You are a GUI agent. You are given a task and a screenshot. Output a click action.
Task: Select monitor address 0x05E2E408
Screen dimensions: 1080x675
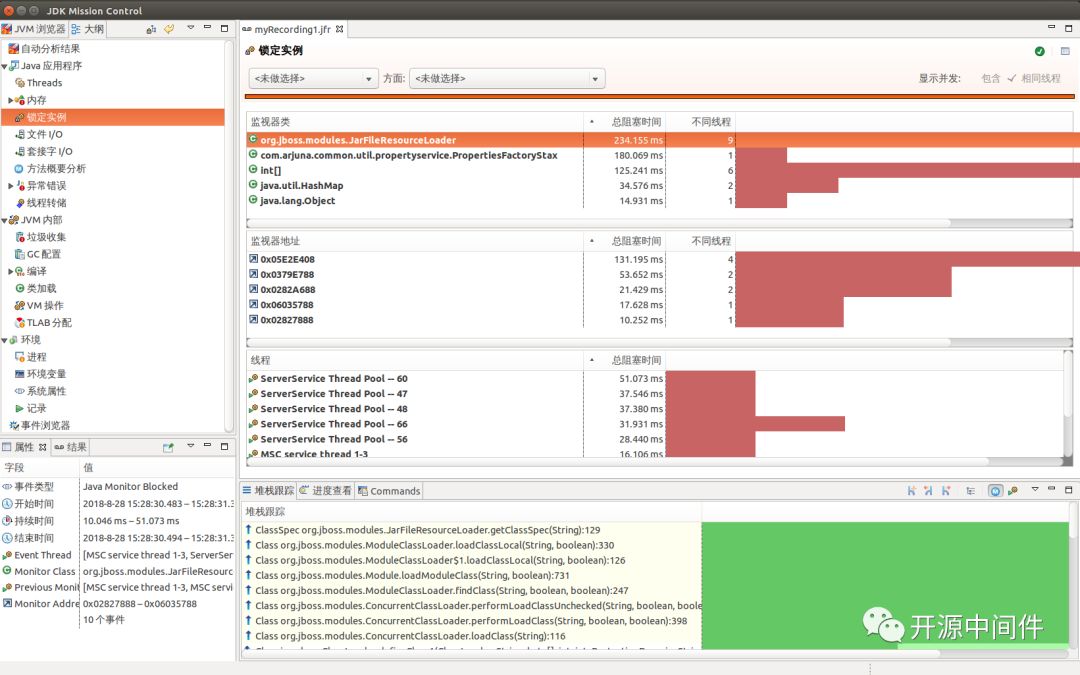point(663,259)
